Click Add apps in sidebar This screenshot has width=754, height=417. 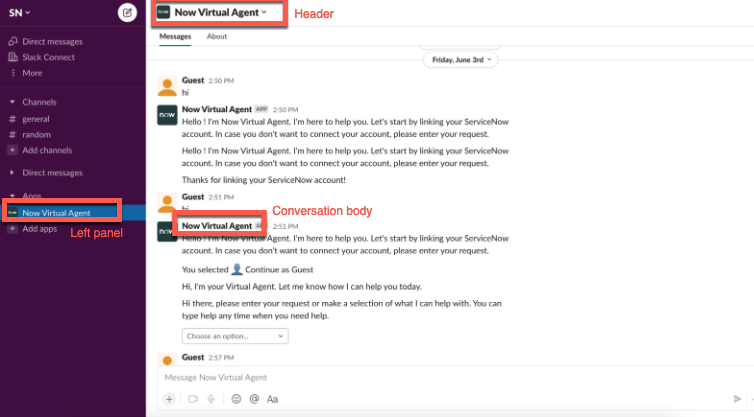[39, 229]
